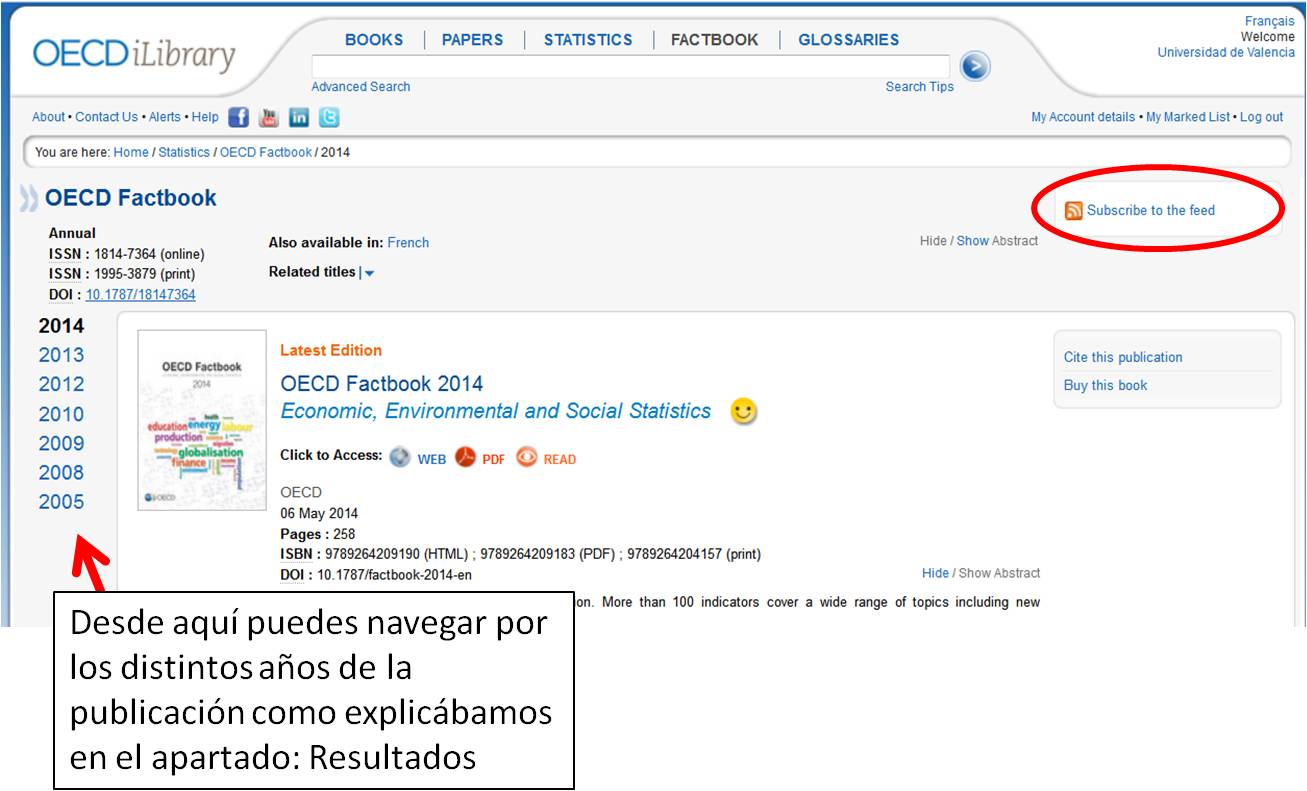The width and height of the screenshot is (1307, 791).
Task: Open the GLOSSARIES tab
Action: point(849,40)
